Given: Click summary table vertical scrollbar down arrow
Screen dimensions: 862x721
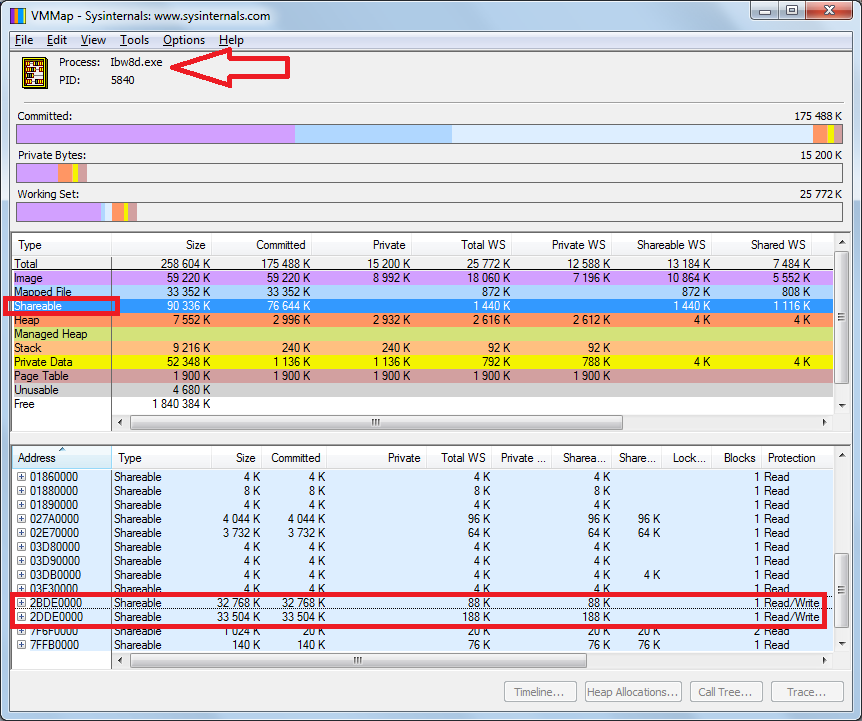Looking at the screenshot, I should pyautogui.click(x=841, y=406).
